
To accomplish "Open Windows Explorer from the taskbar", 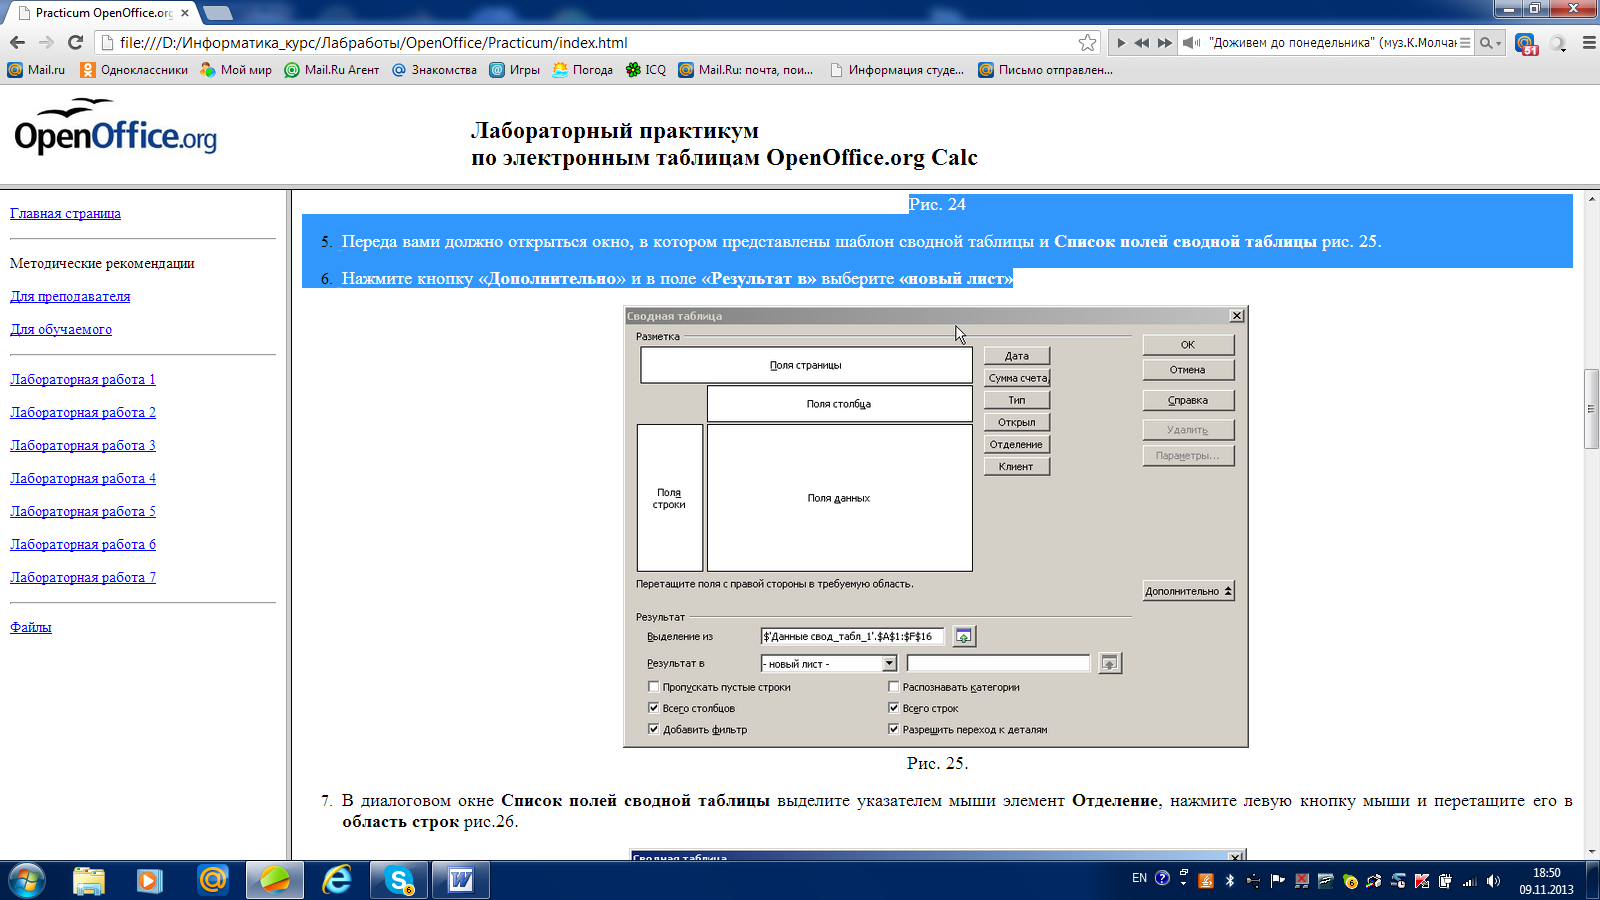I will (x=89, y=880).
